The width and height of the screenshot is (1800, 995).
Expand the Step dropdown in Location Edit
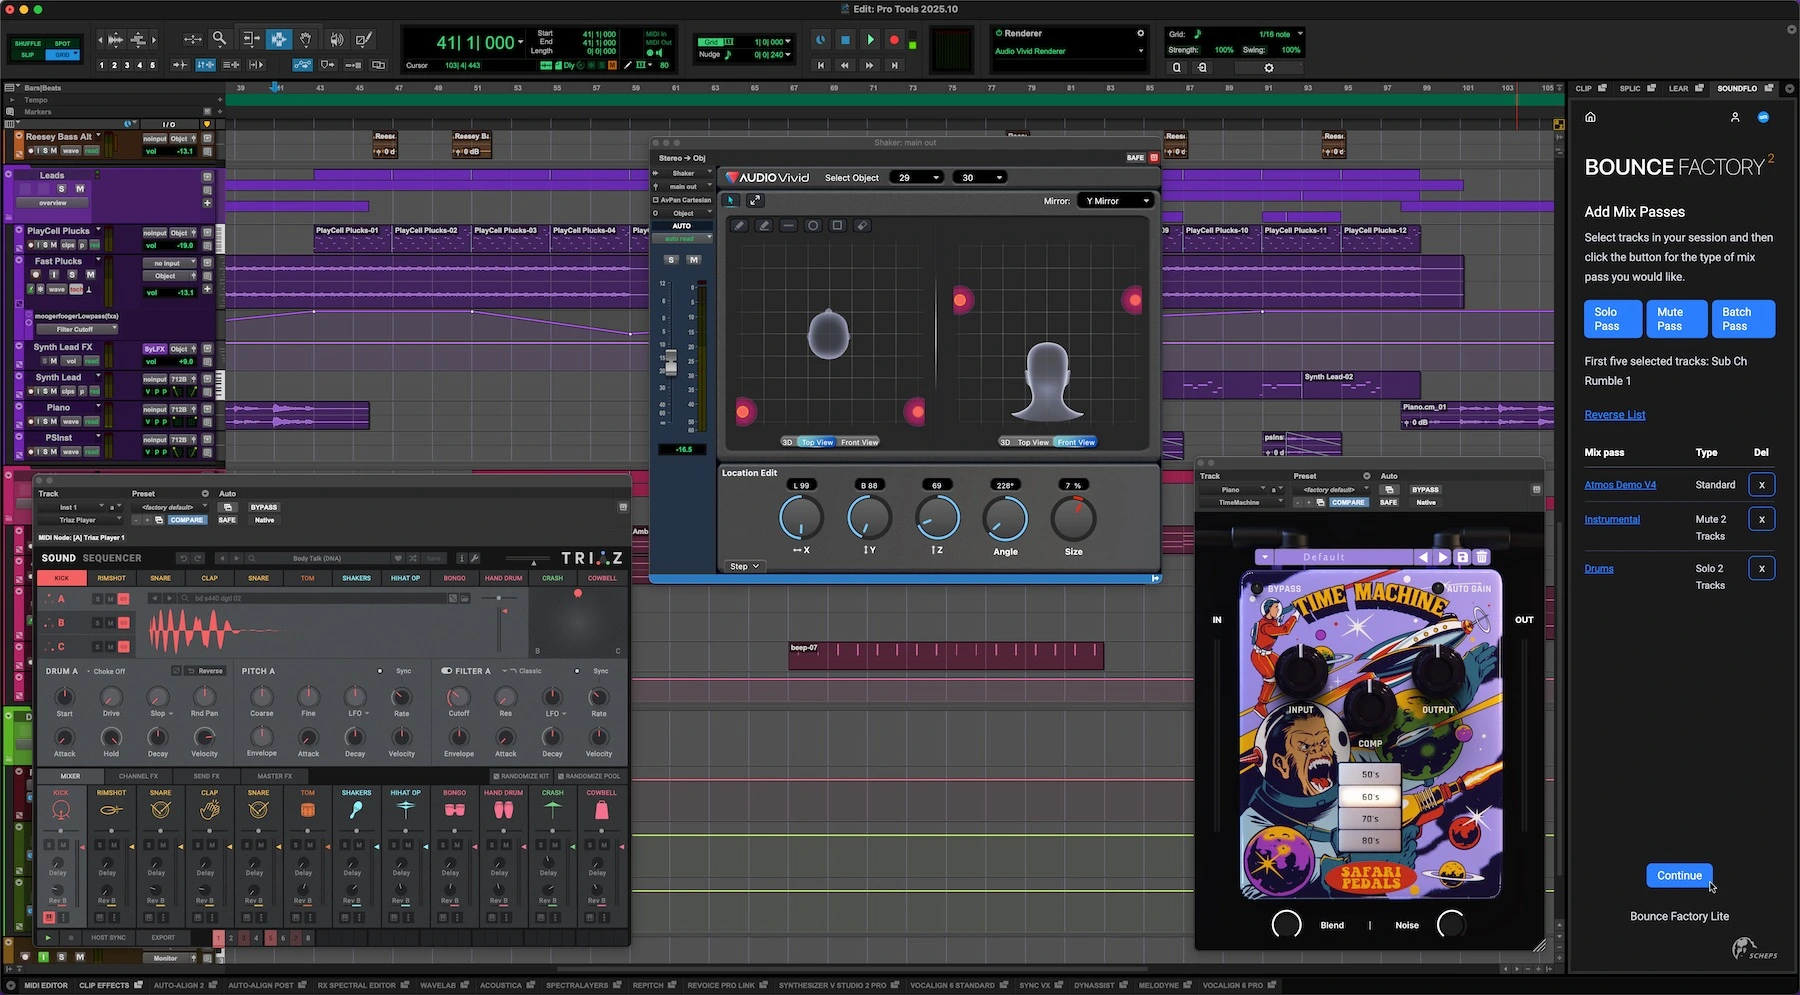[744, 566]
